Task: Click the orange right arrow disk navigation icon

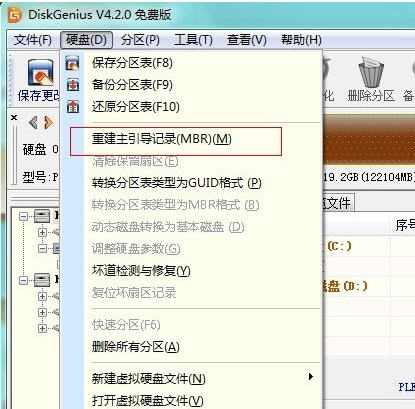Action: (49, 123)
